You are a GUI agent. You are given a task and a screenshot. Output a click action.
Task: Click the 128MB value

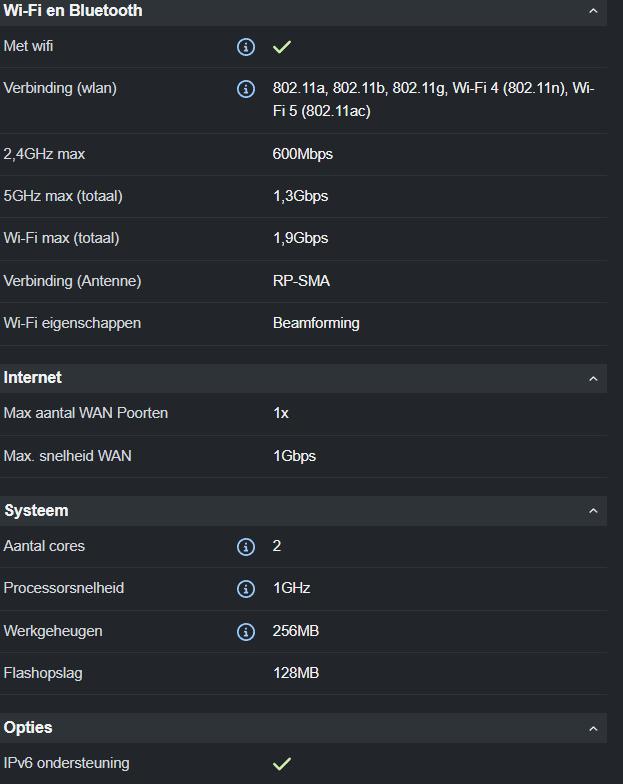296,673
